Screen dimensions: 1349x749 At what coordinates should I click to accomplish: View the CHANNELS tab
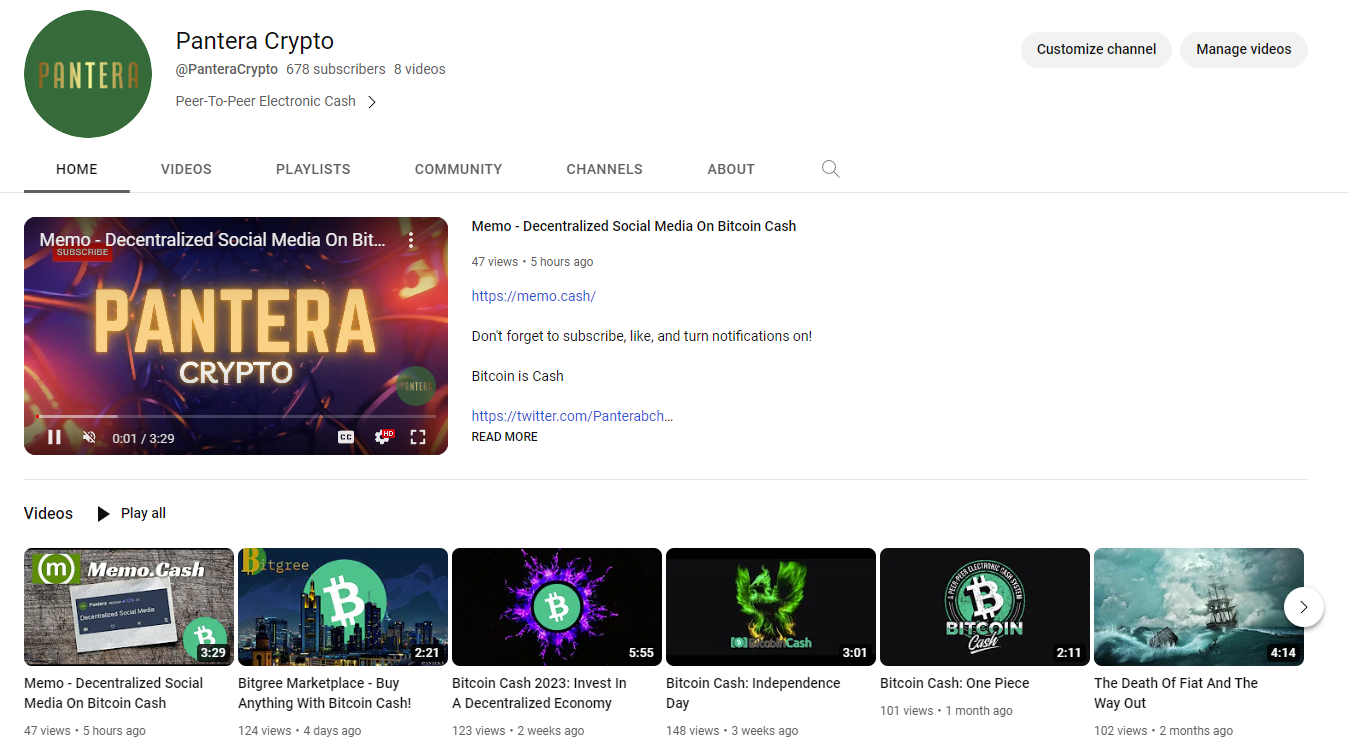pyautogui.click(x=604, y=169)
